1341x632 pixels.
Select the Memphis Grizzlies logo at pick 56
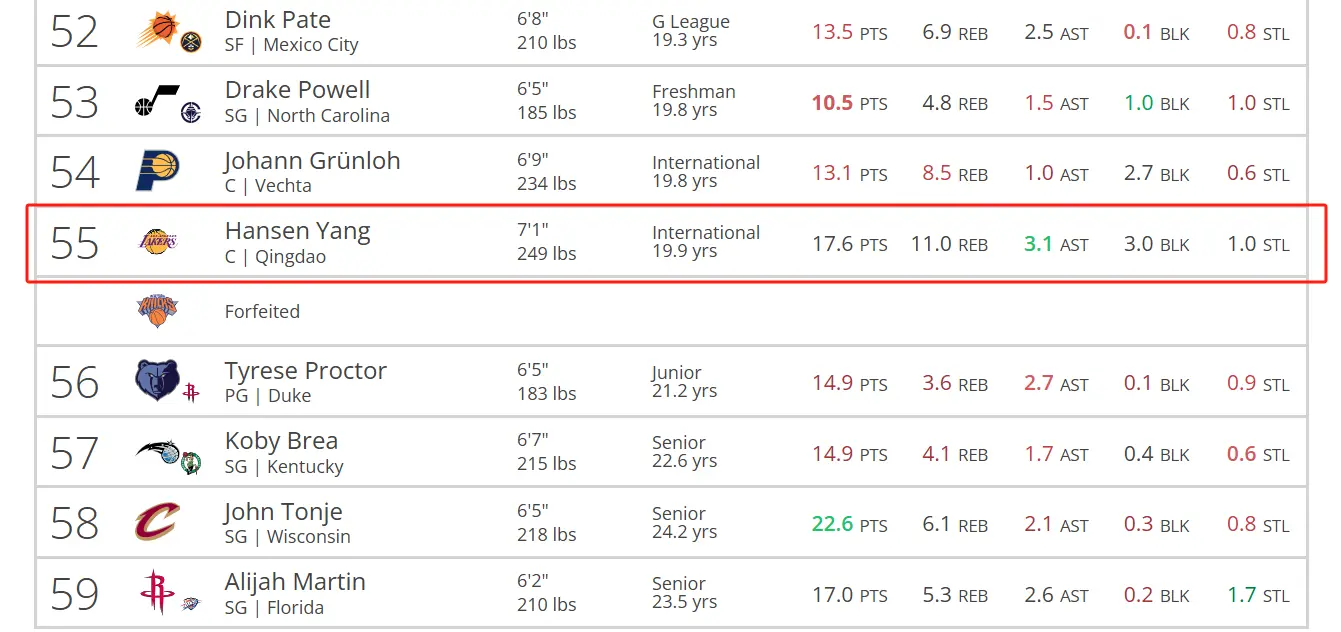pyautogui.click(x=157, y=380)
